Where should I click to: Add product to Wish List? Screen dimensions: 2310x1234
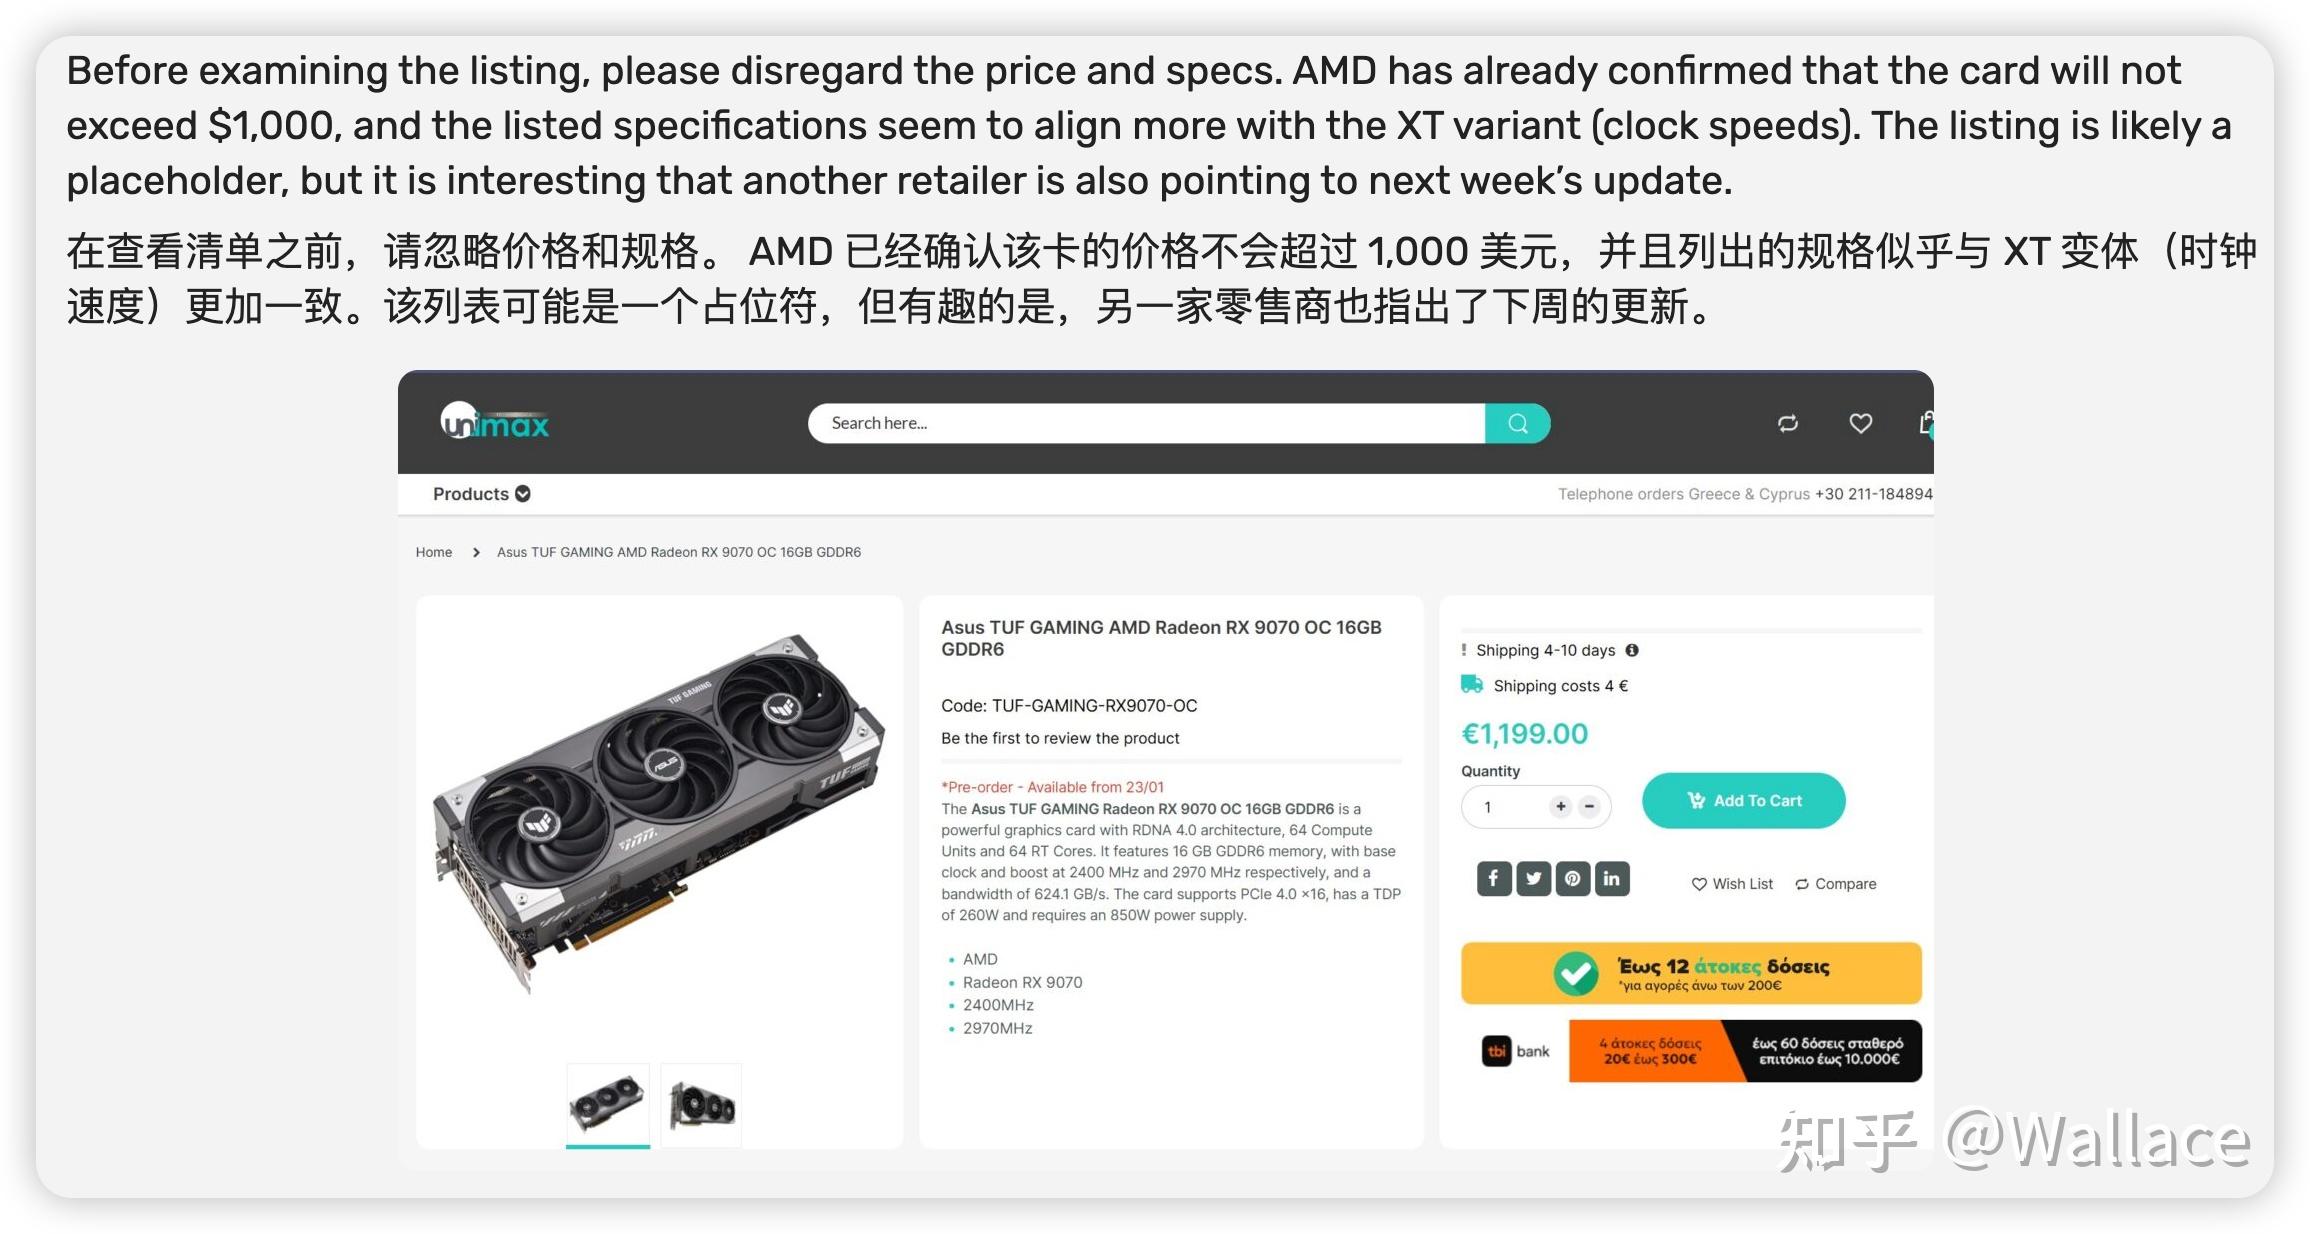(x=1732, y=884)
